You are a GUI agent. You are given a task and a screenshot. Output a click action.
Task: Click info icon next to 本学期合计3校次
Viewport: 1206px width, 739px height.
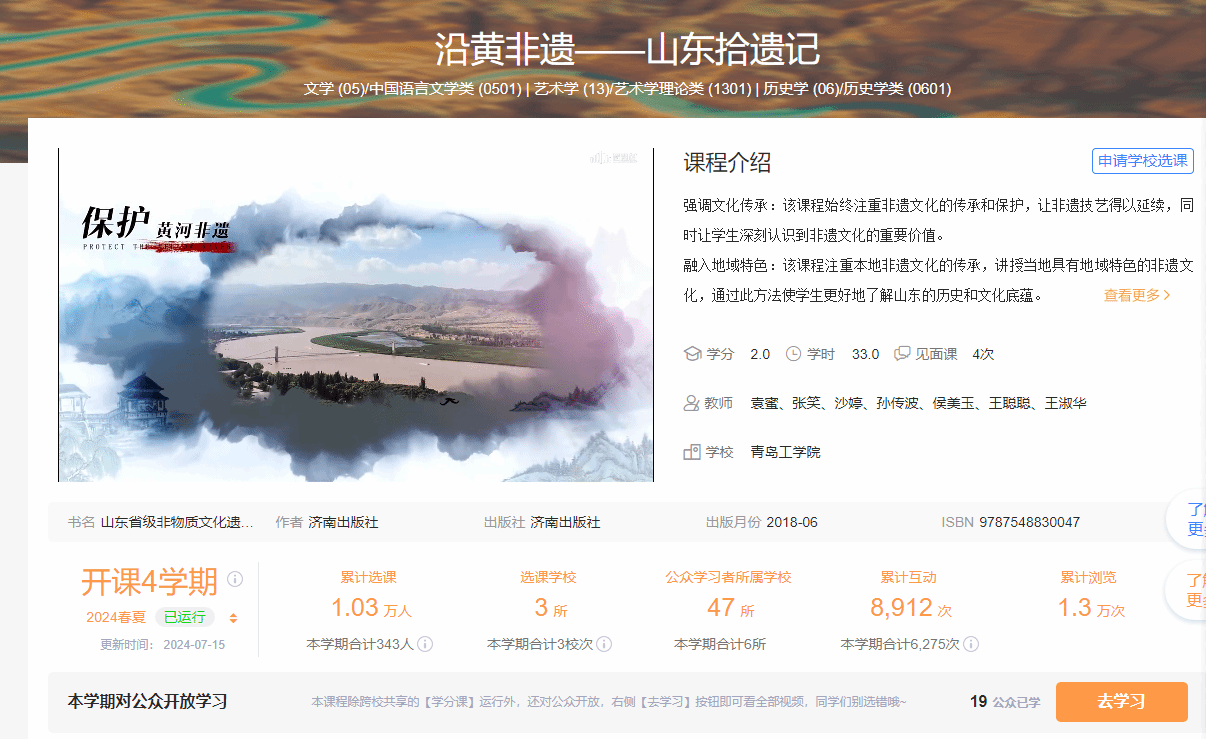point(604,644)
